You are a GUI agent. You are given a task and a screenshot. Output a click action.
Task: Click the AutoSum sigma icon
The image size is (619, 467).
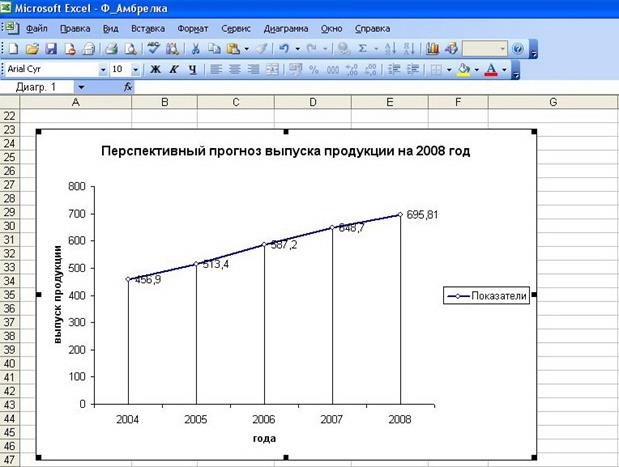pyautogui.click(x=364, y=48)
